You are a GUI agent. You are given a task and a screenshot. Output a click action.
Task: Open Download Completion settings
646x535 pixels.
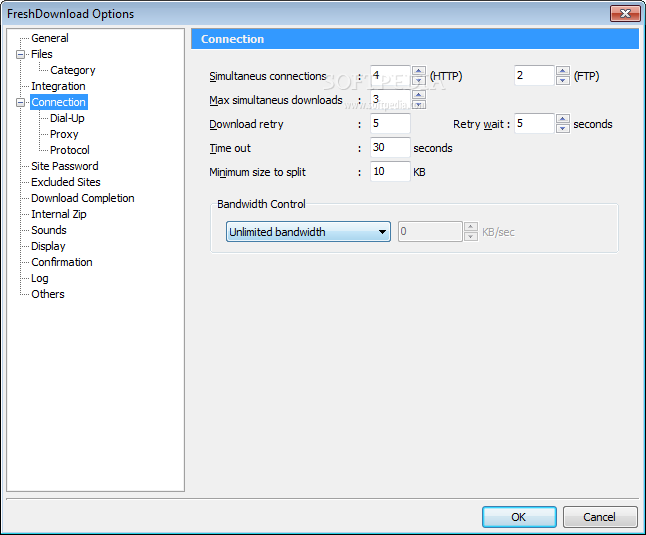click(82, 199)
